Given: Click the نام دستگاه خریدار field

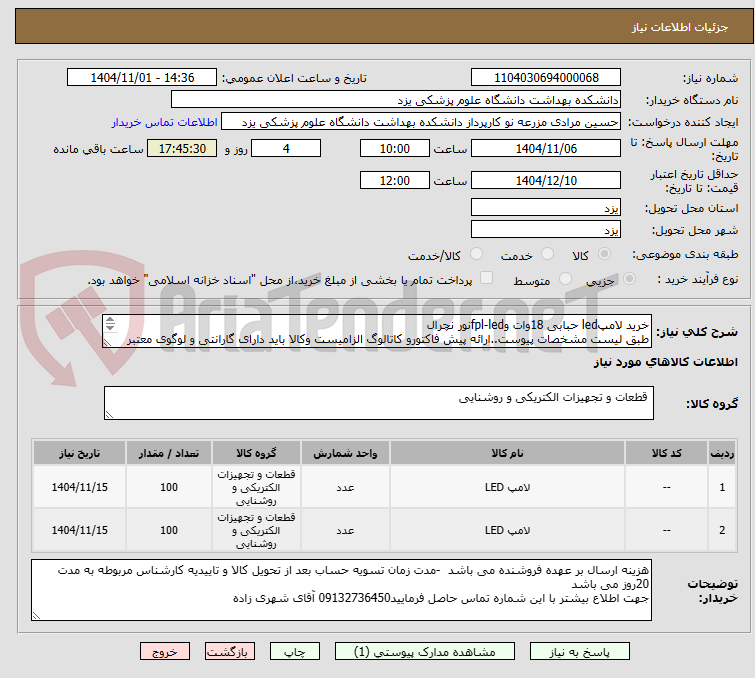Looking at the screenshot, I should [396, 100].
